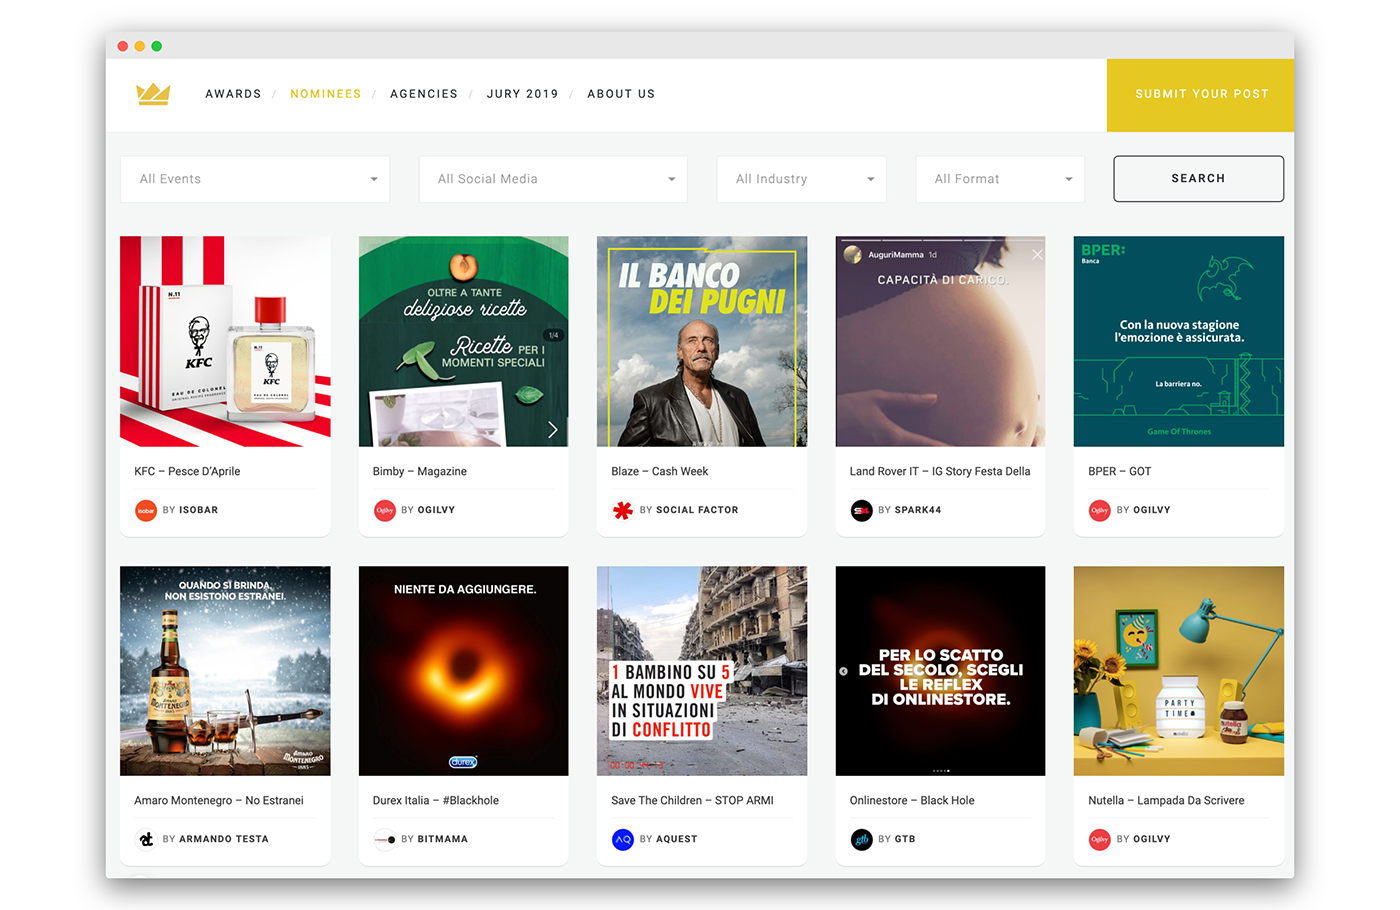This screenshot has width=1400, height=910.
Task: Click the Bimby recipes thumbnail
Action: click(464, 341)
